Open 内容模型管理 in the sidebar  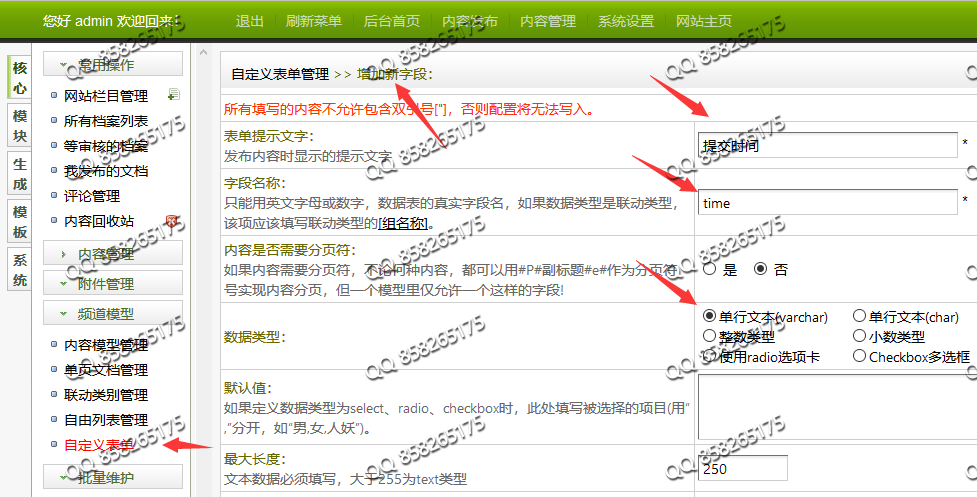[x=106, y=345]
